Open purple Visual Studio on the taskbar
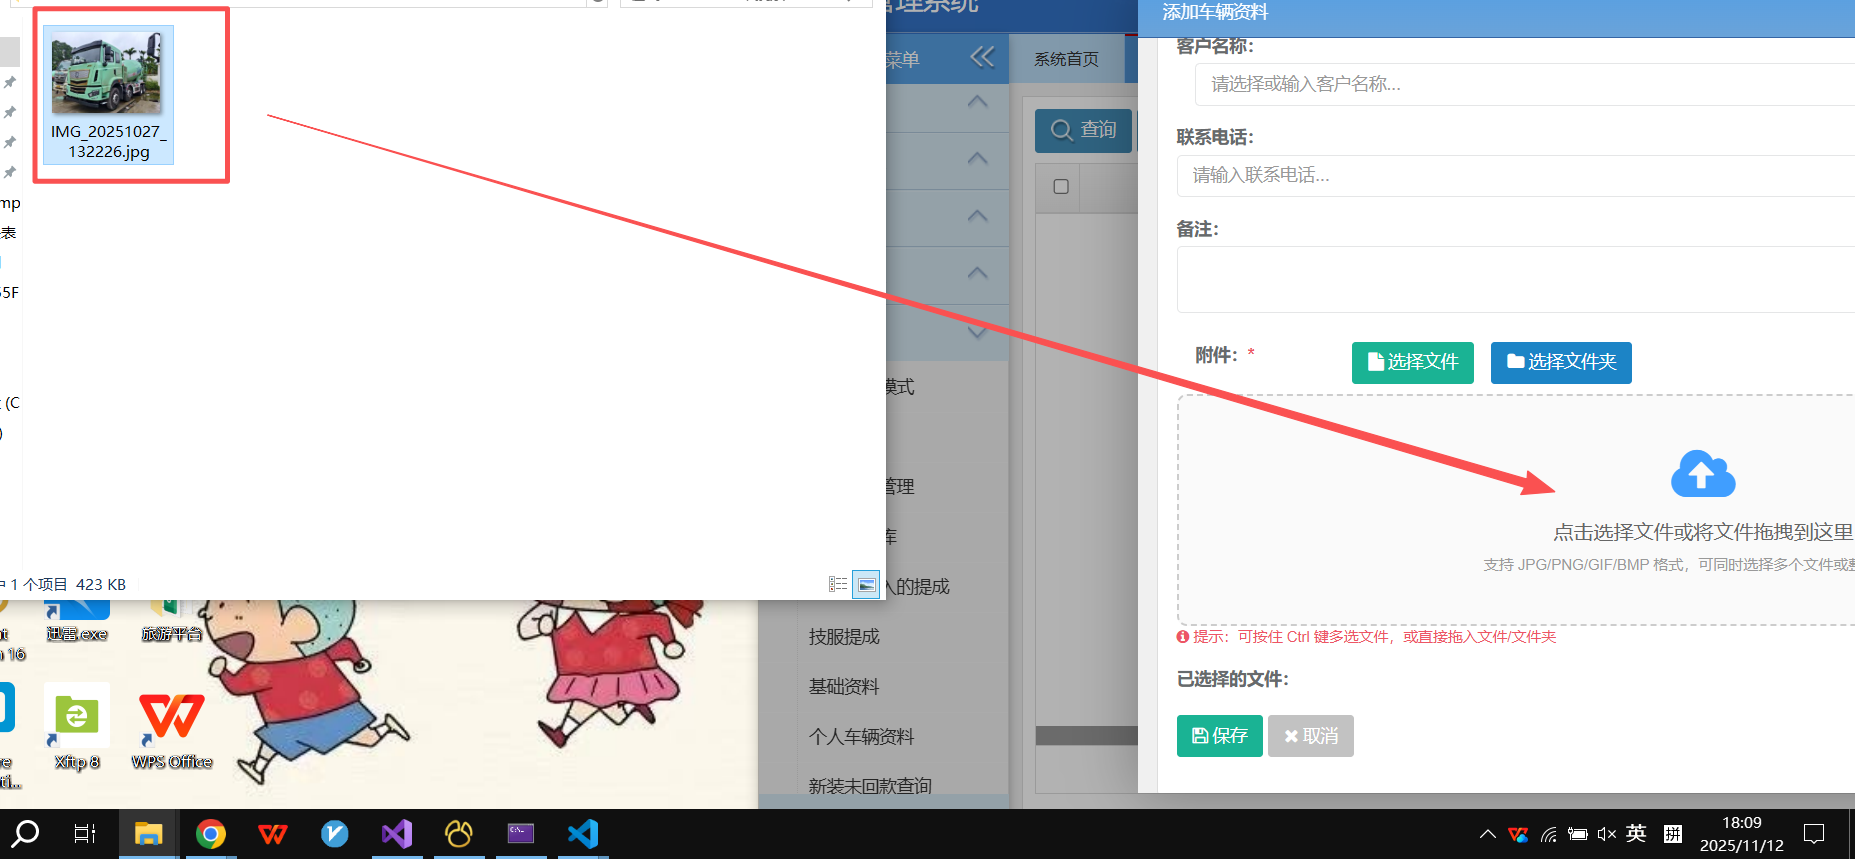The width and height of the screenshot is (1855, 859). tap(397, 833)
